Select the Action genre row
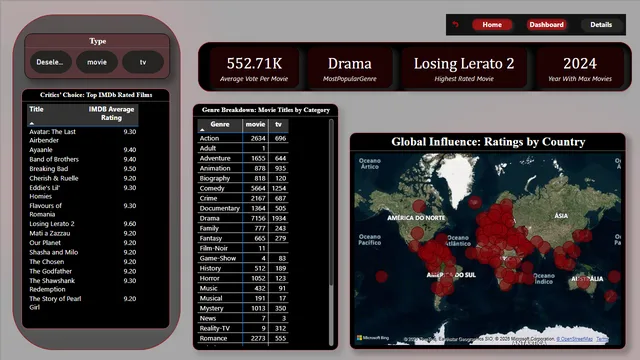The height and width of the screenshot is (360, 640). coord(243,138)
